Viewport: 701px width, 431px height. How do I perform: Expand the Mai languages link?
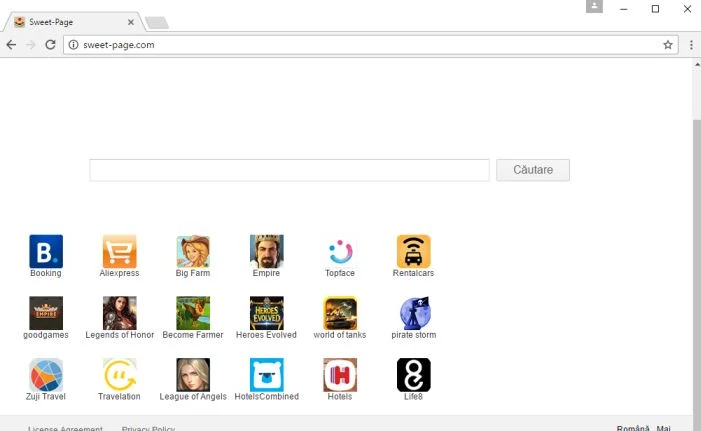(663, 428)
